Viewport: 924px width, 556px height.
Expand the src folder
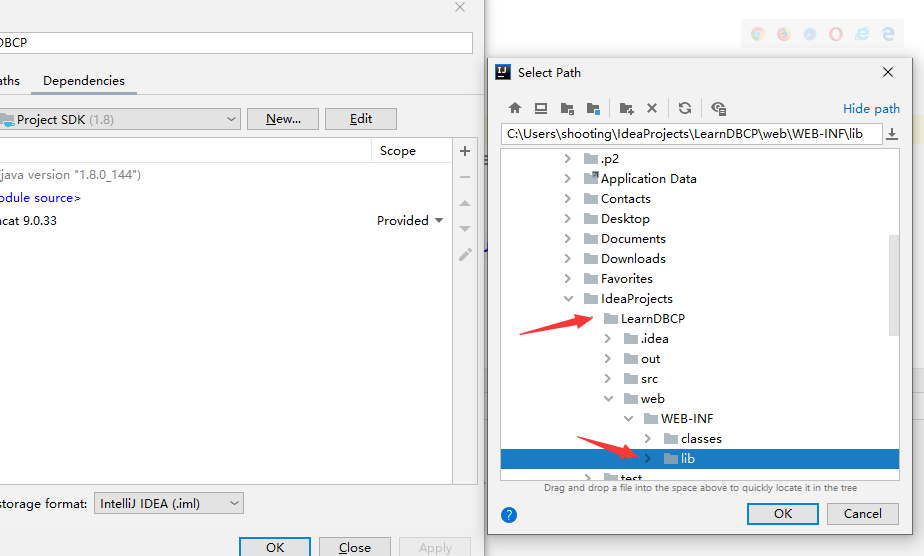click(x=608, y=379)
